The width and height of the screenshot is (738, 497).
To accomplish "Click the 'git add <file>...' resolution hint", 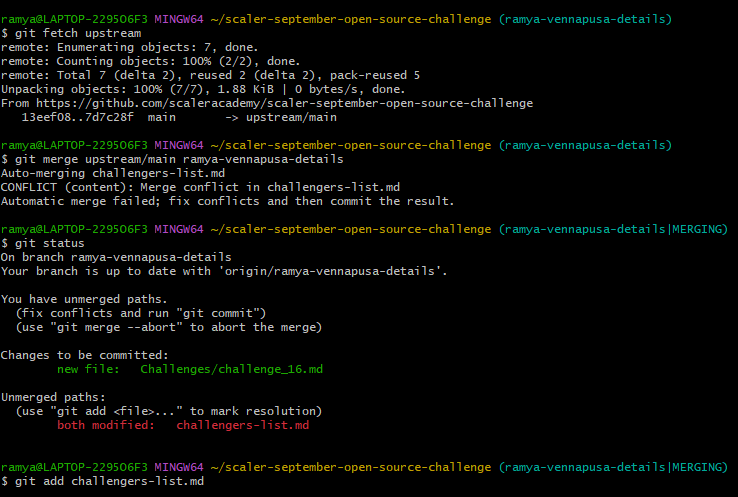I will point(169,411).
